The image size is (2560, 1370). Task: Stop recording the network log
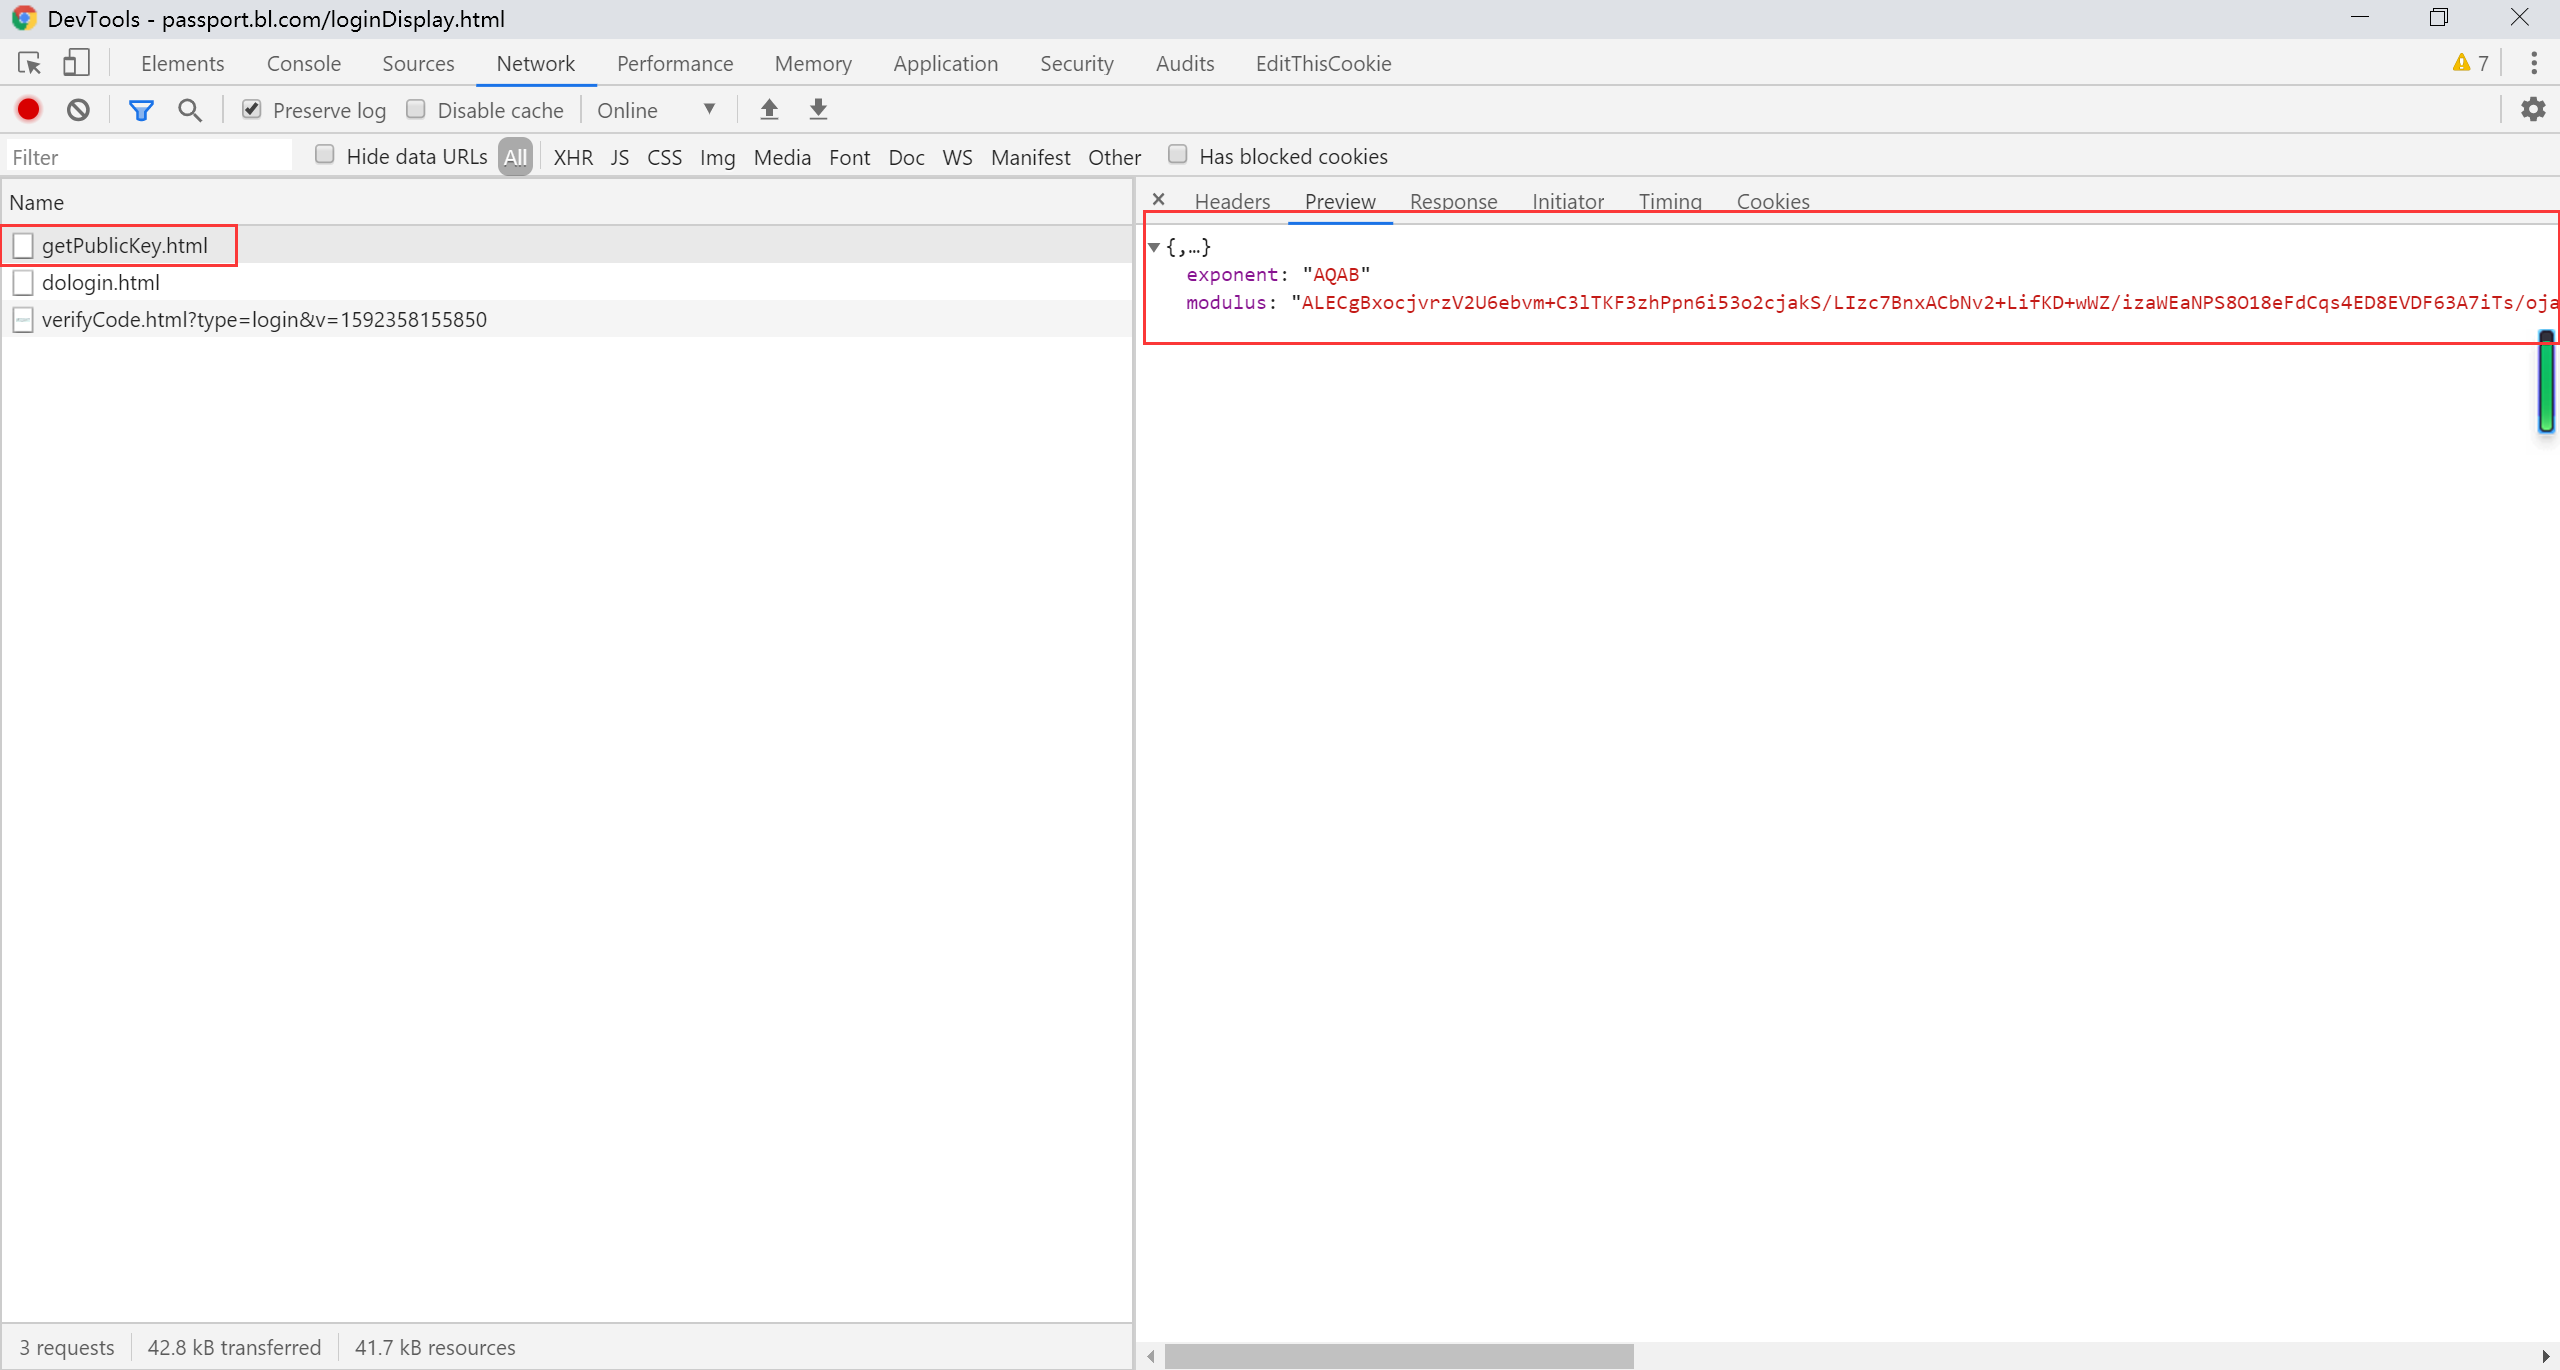[x=29, y=110]
